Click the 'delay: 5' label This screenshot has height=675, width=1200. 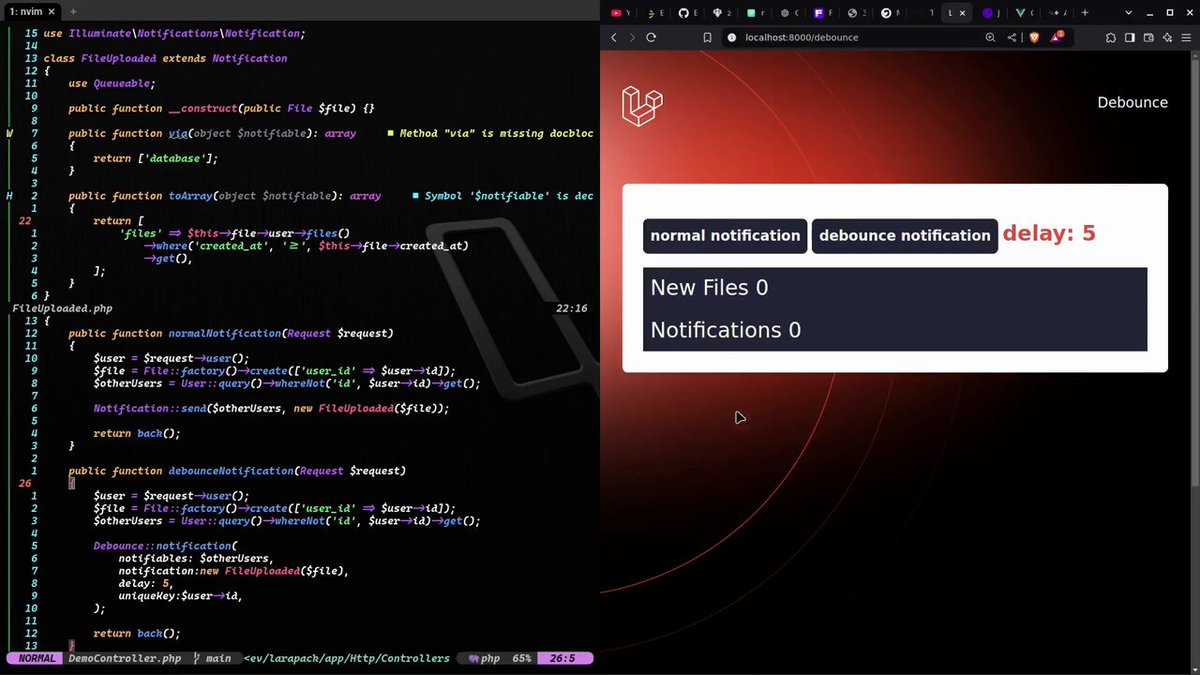(x=1049, y=234)
